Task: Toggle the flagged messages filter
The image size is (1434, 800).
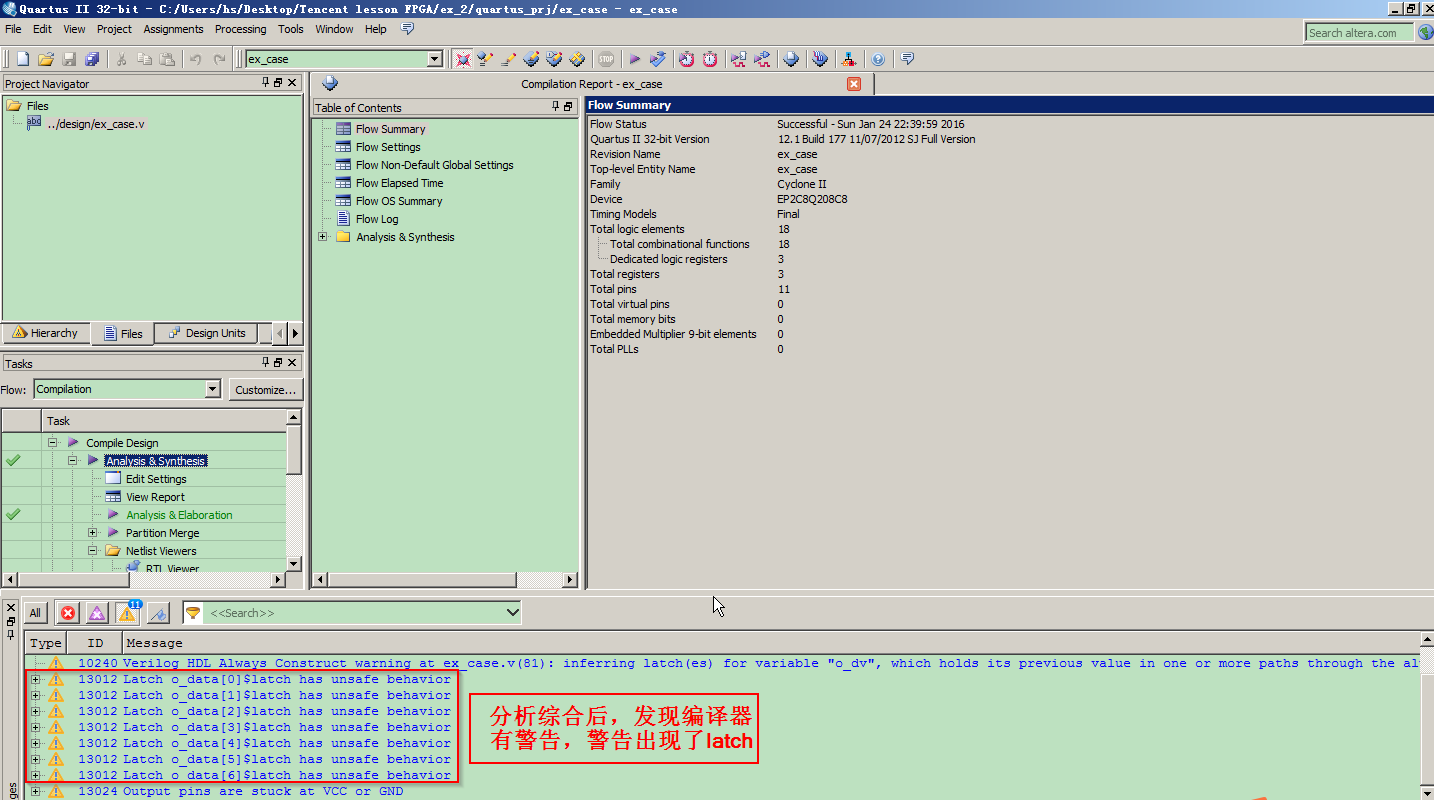Action: point(158,613)
